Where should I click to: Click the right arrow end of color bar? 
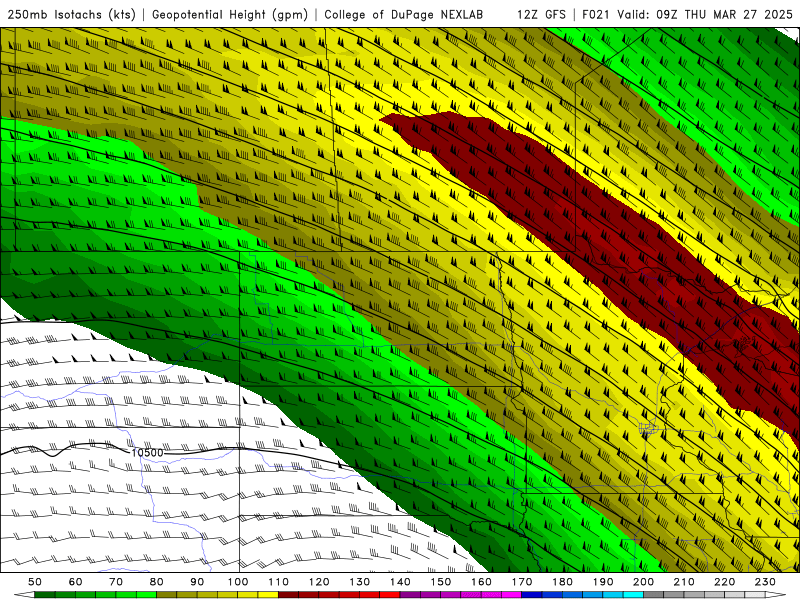tap(776, 595)
